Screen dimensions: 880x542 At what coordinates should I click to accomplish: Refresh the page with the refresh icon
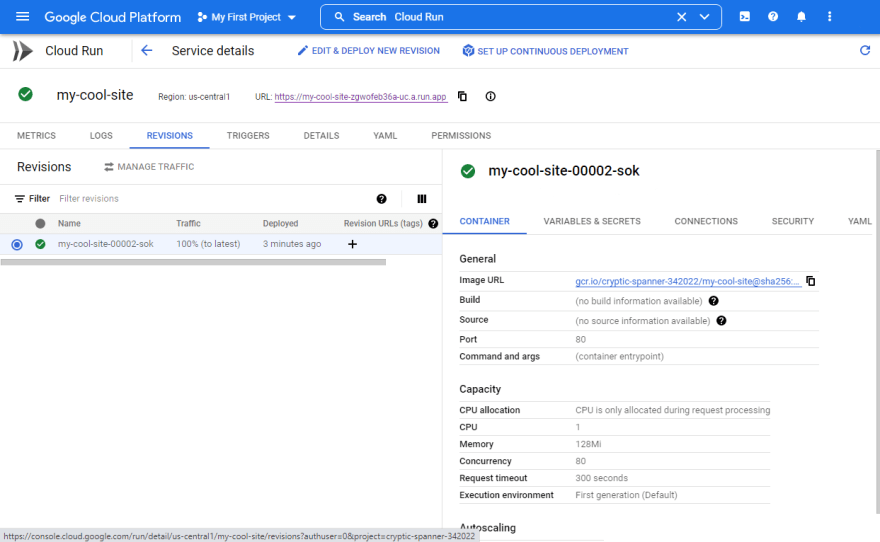tap(865, 50)
